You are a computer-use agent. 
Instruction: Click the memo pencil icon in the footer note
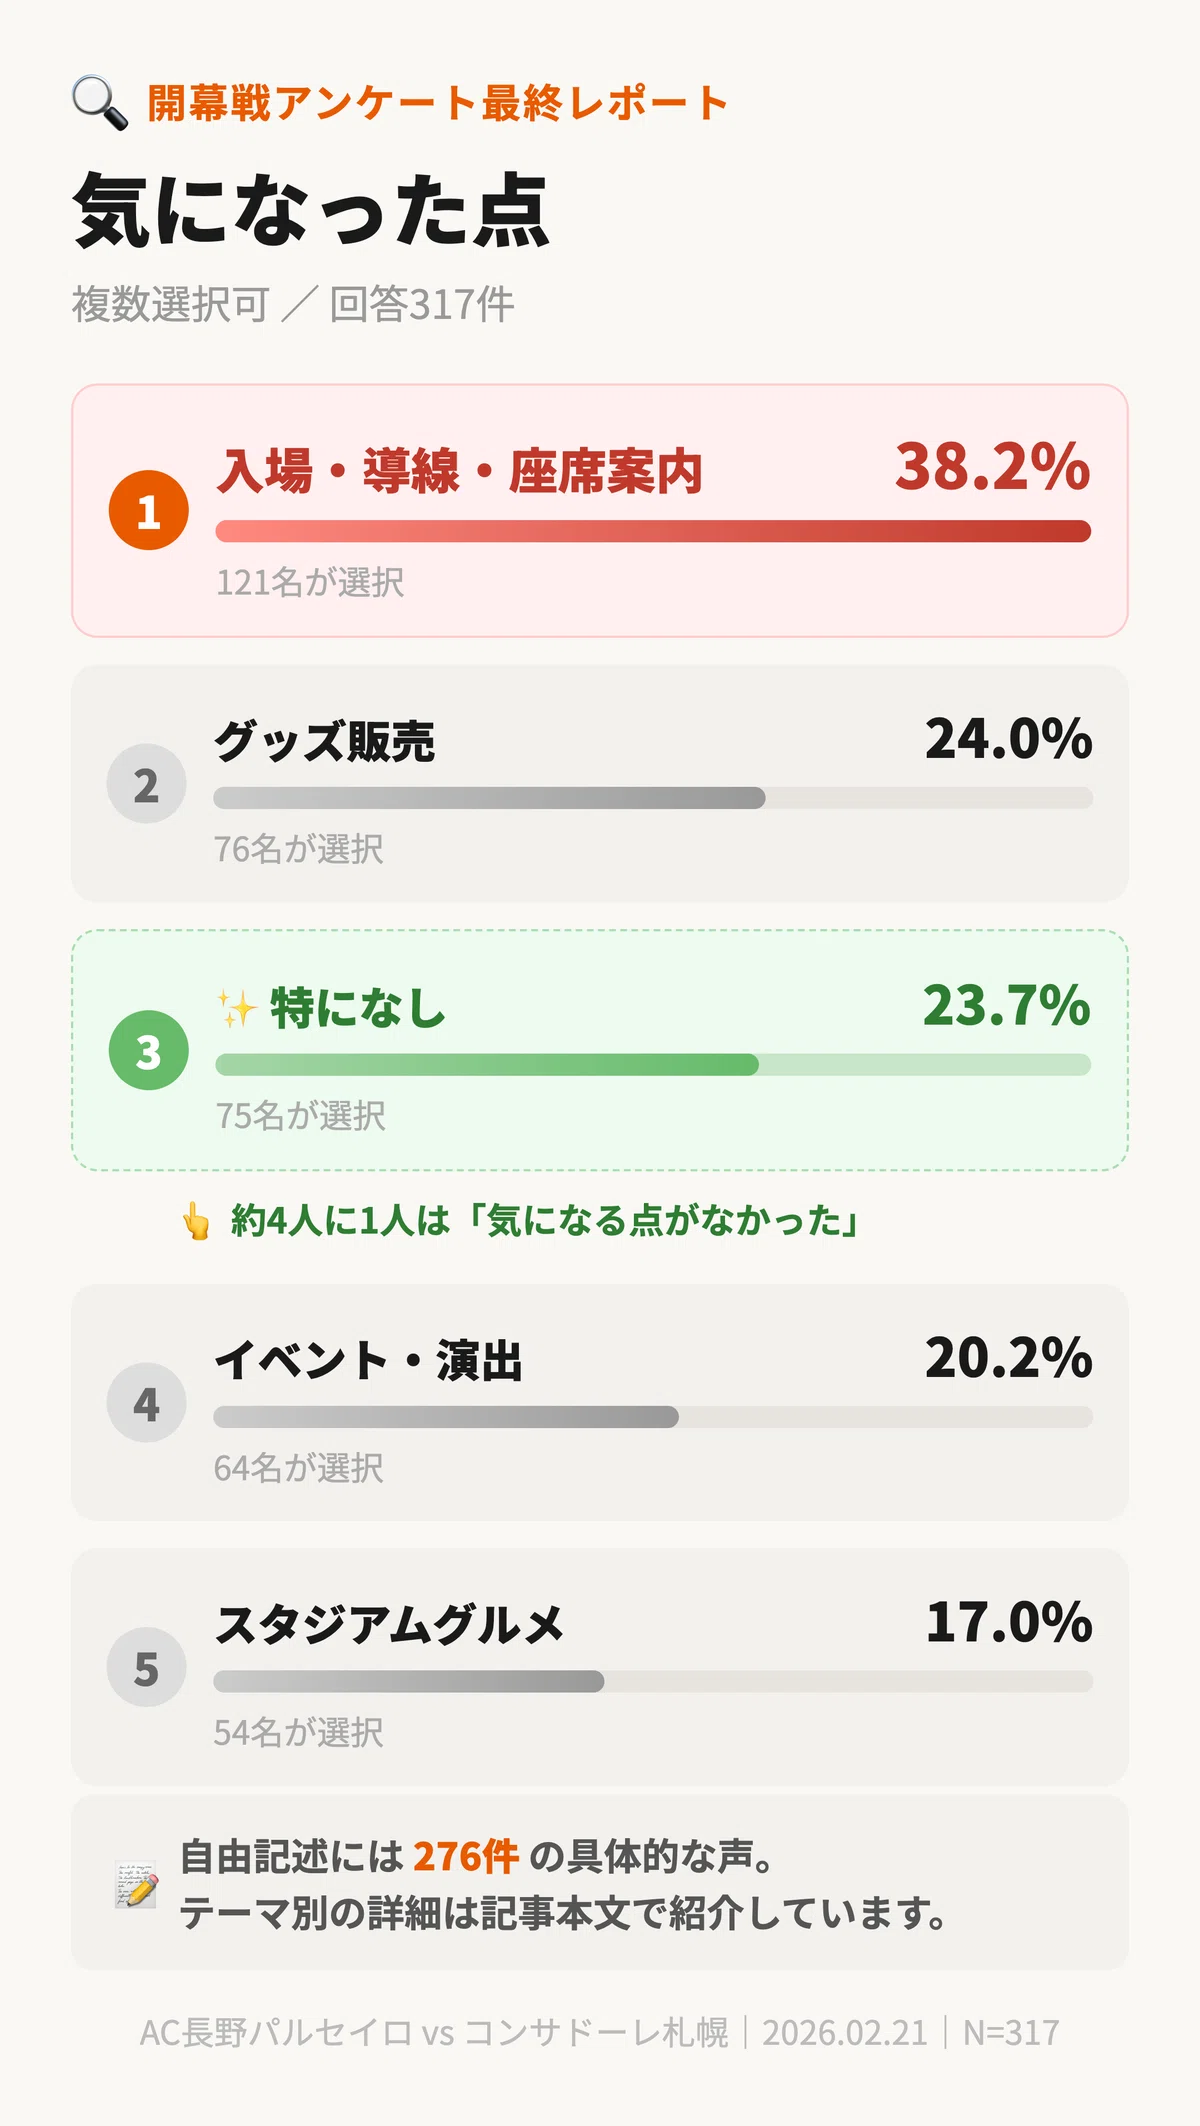pos(137,1884)
